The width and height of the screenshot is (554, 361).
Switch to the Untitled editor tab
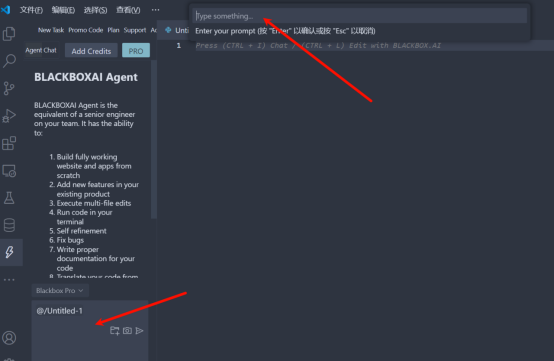tap(177, 30)
